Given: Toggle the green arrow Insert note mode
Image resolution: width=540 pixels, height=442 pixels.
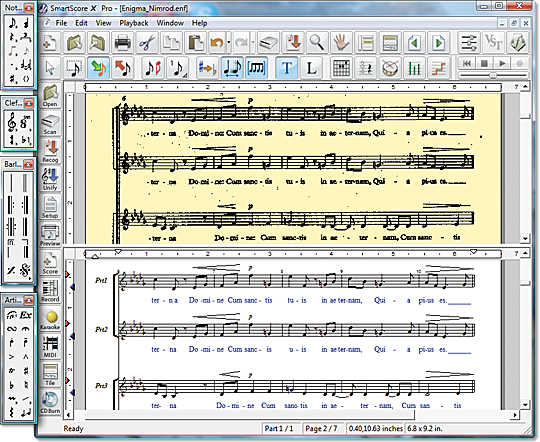Looking at the screenshot, I should [99, 68].
